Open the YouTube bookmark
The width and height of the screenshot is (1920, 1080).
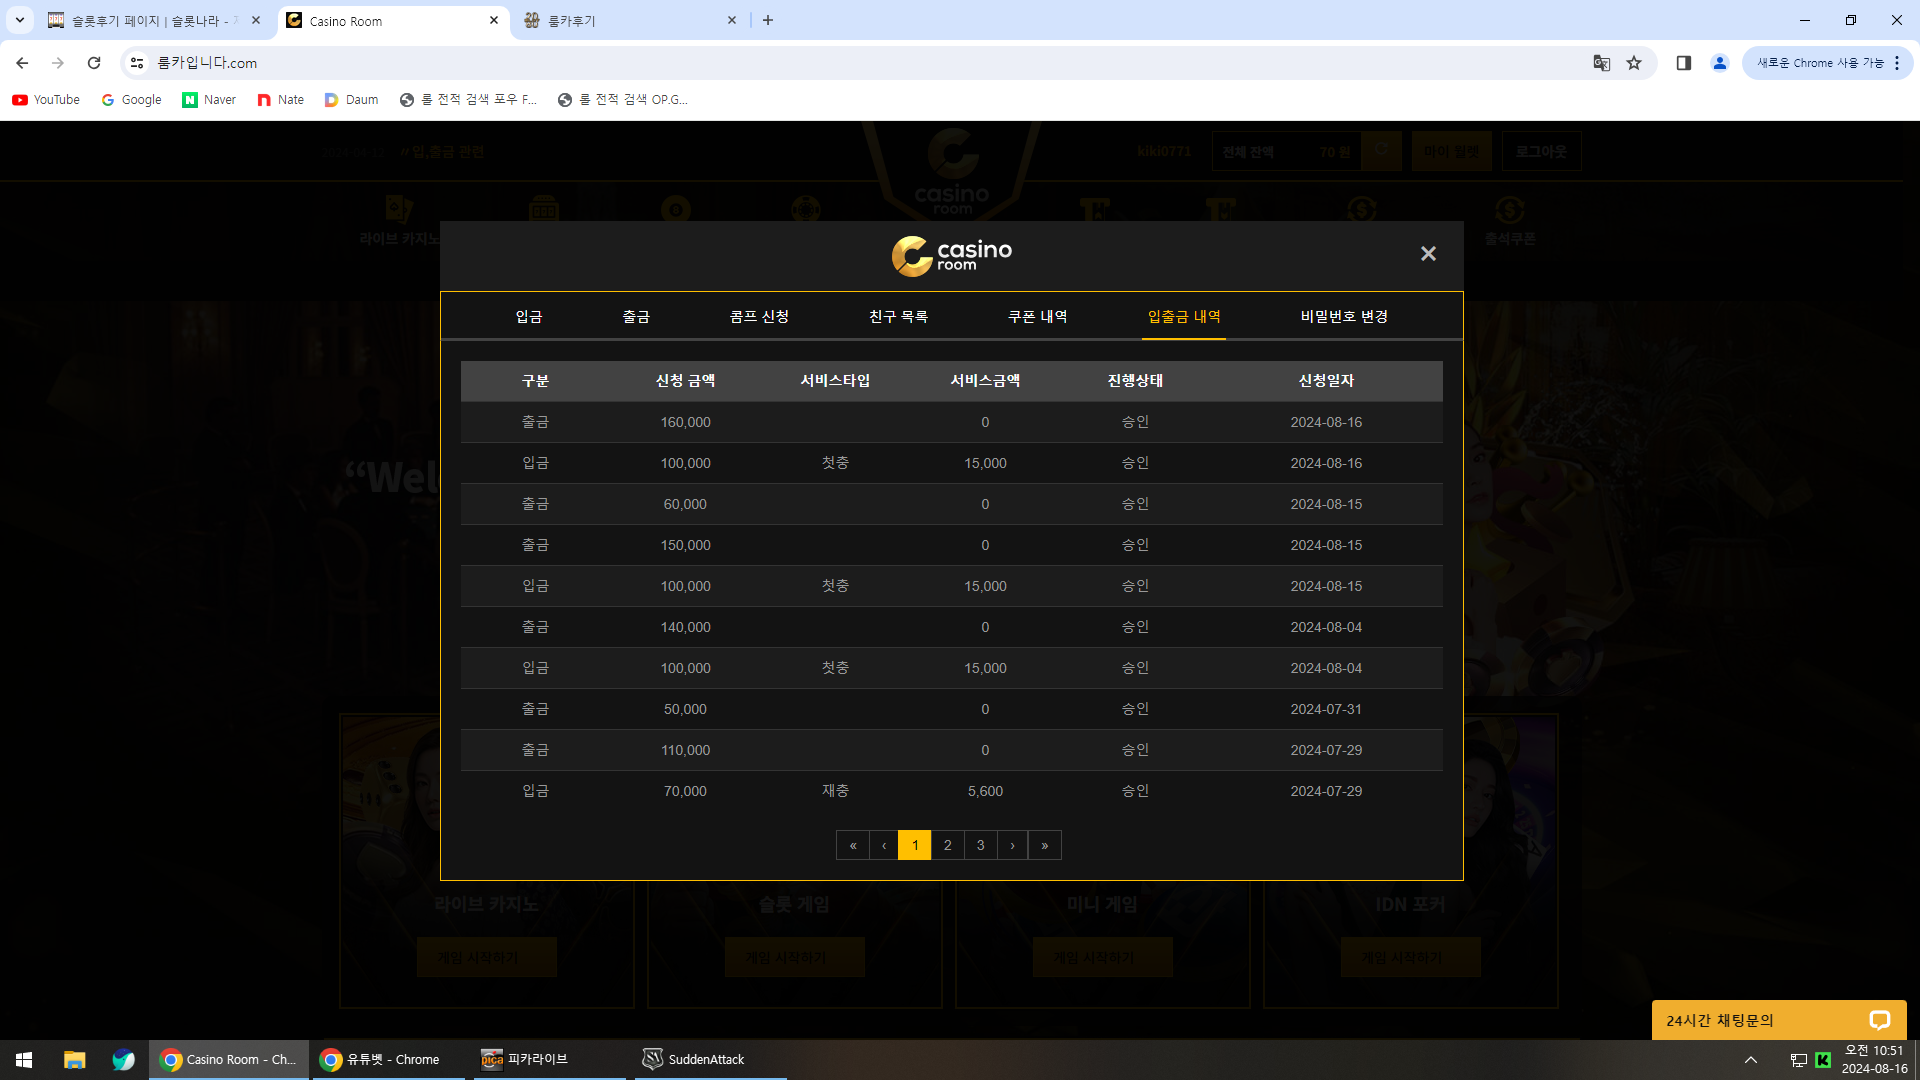point(46,100)
